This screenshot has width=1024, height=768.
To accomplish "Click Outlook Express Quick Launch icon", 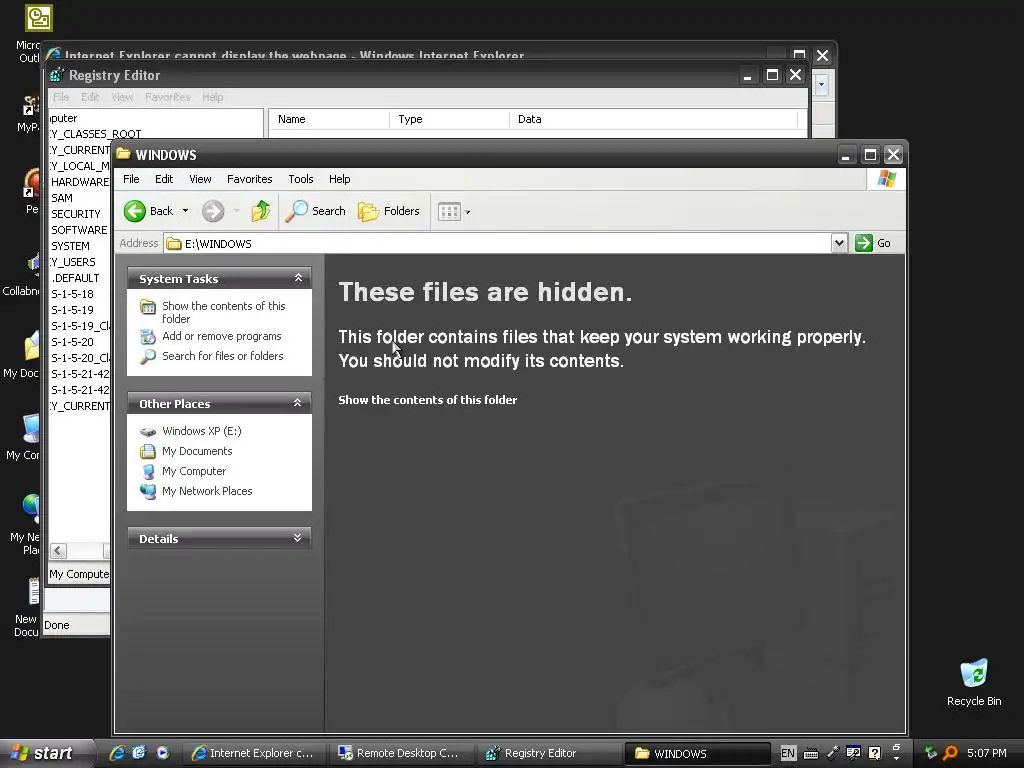I will pyautogui.click(x=139, y=753).
